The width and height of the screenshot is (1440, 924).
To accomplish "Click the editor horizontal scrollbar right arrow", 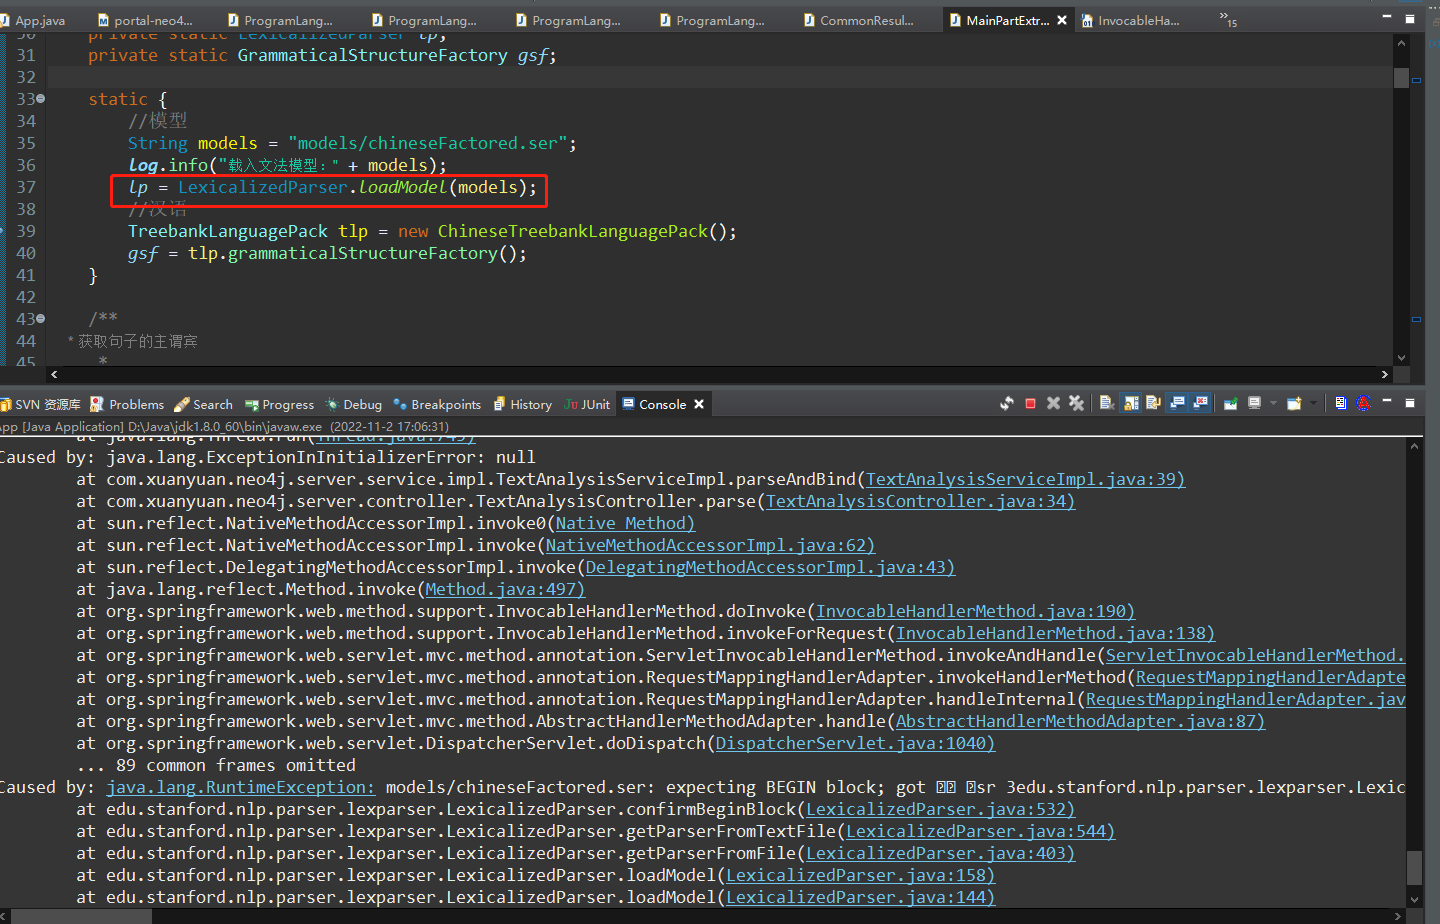I will pyautogui.click(x=1384, y=374).
